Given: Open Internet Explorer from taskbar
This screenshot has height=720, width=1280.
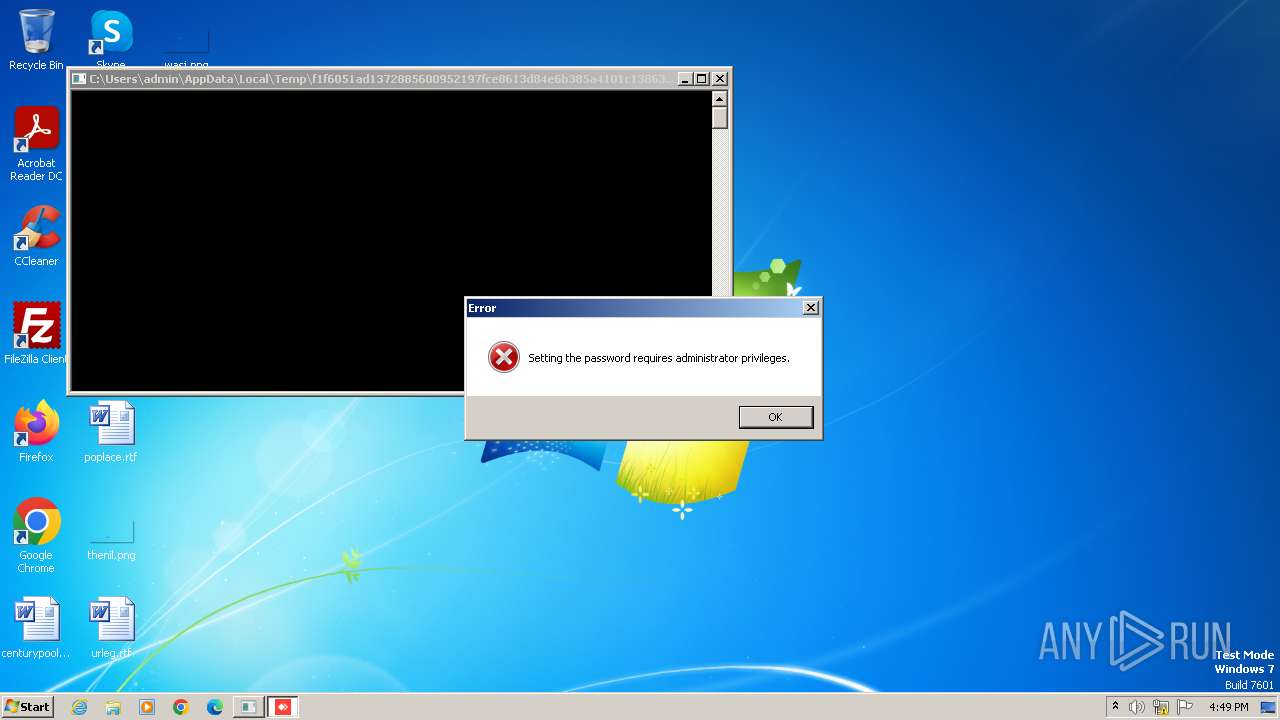Looking at the screenshot, I should 79,707.
